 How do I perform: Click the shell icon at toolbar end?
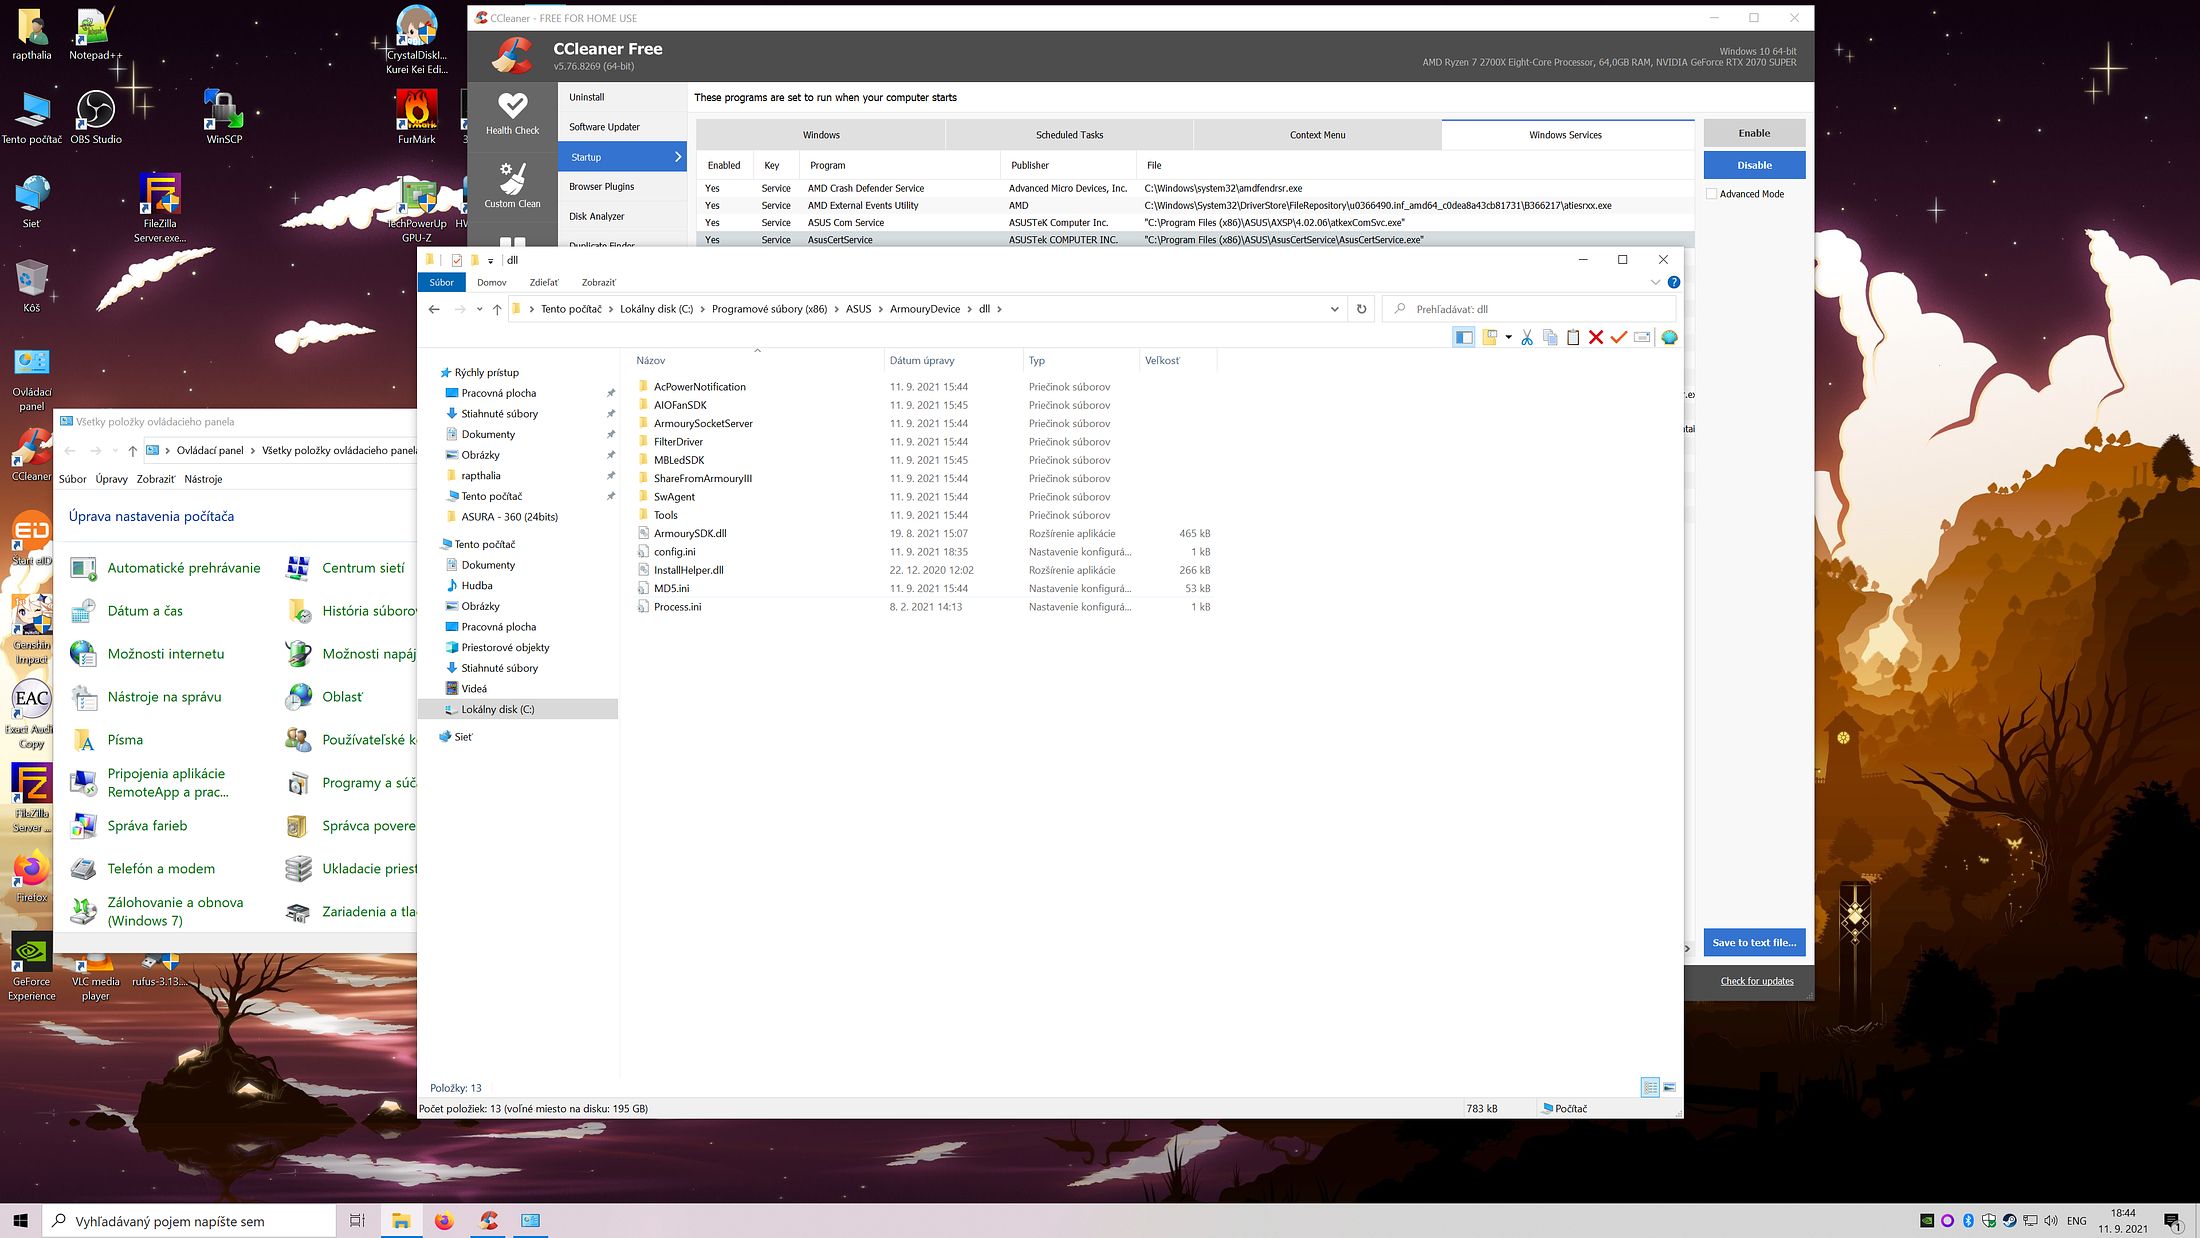point(1669,338)
